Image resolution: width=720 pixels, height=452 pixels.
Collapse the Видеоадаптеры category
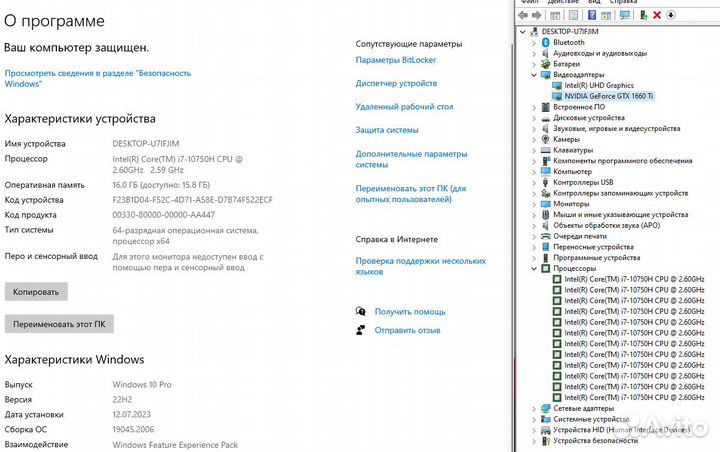tap(533, 75)
